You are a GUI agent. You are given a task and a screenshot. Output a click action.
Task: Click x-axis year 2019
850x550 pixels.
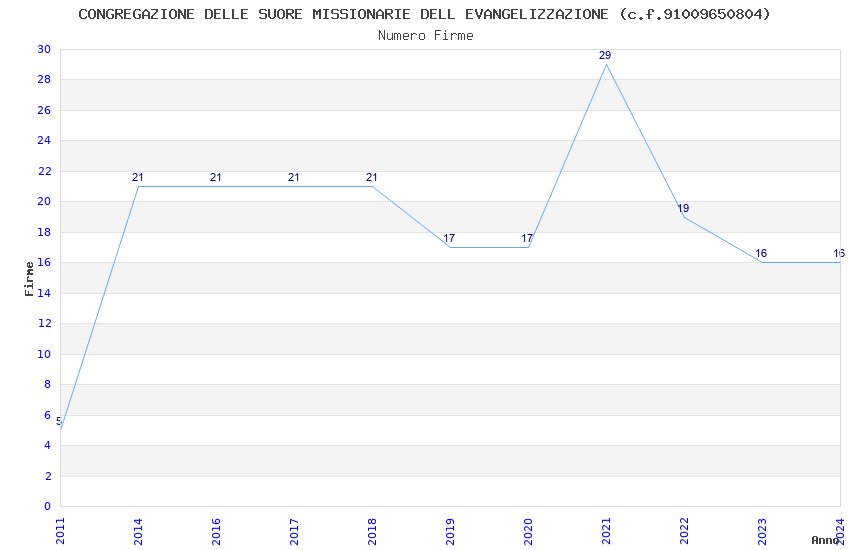coord(450,531)
